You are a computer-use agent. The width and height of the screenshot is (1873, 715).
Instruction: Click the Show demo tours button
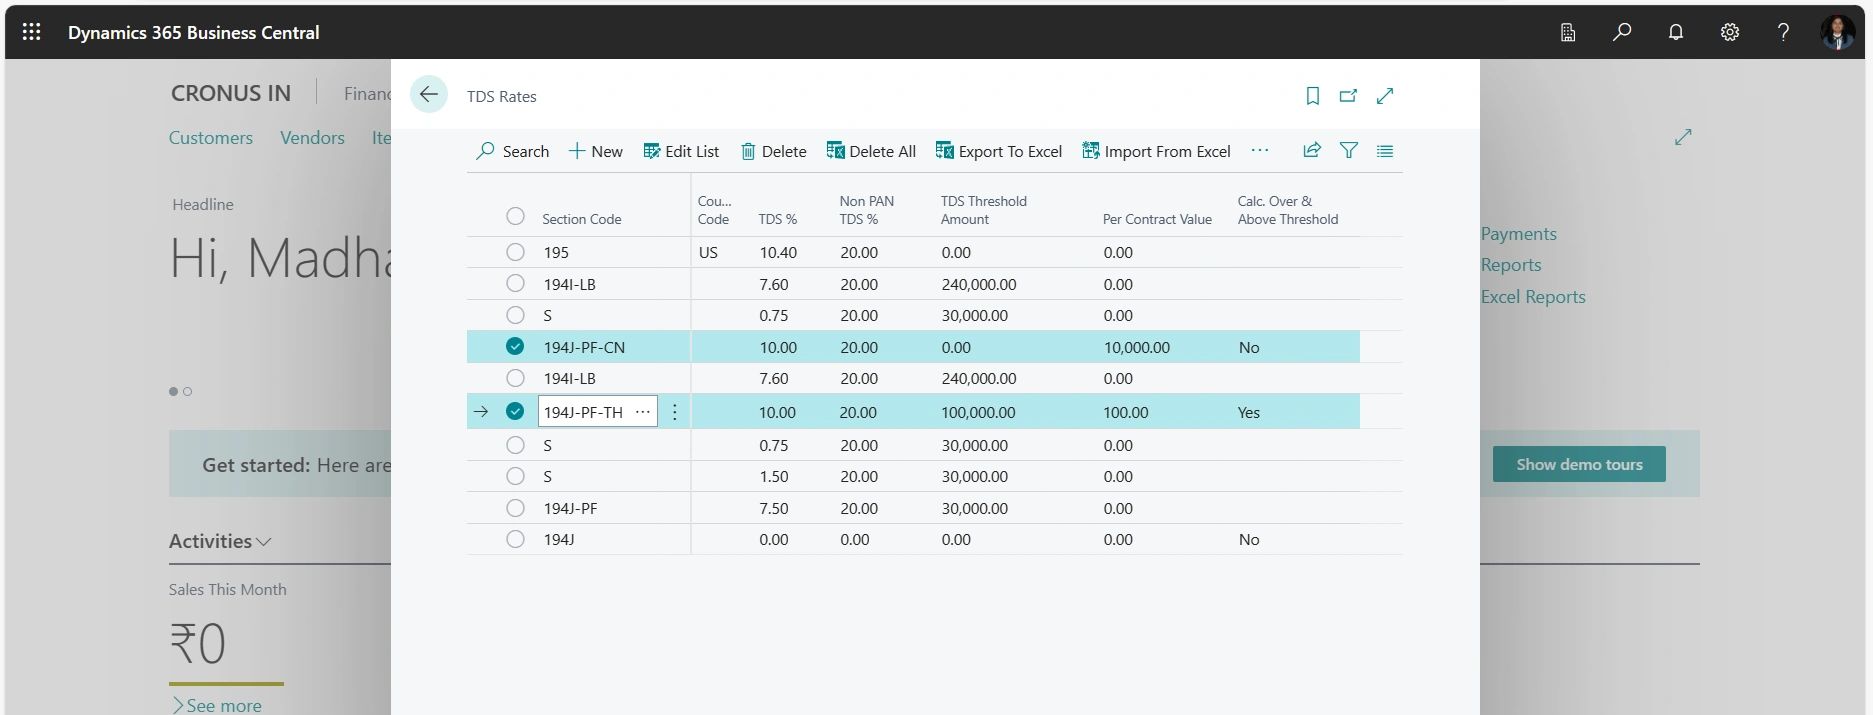tap(1578, 464)
